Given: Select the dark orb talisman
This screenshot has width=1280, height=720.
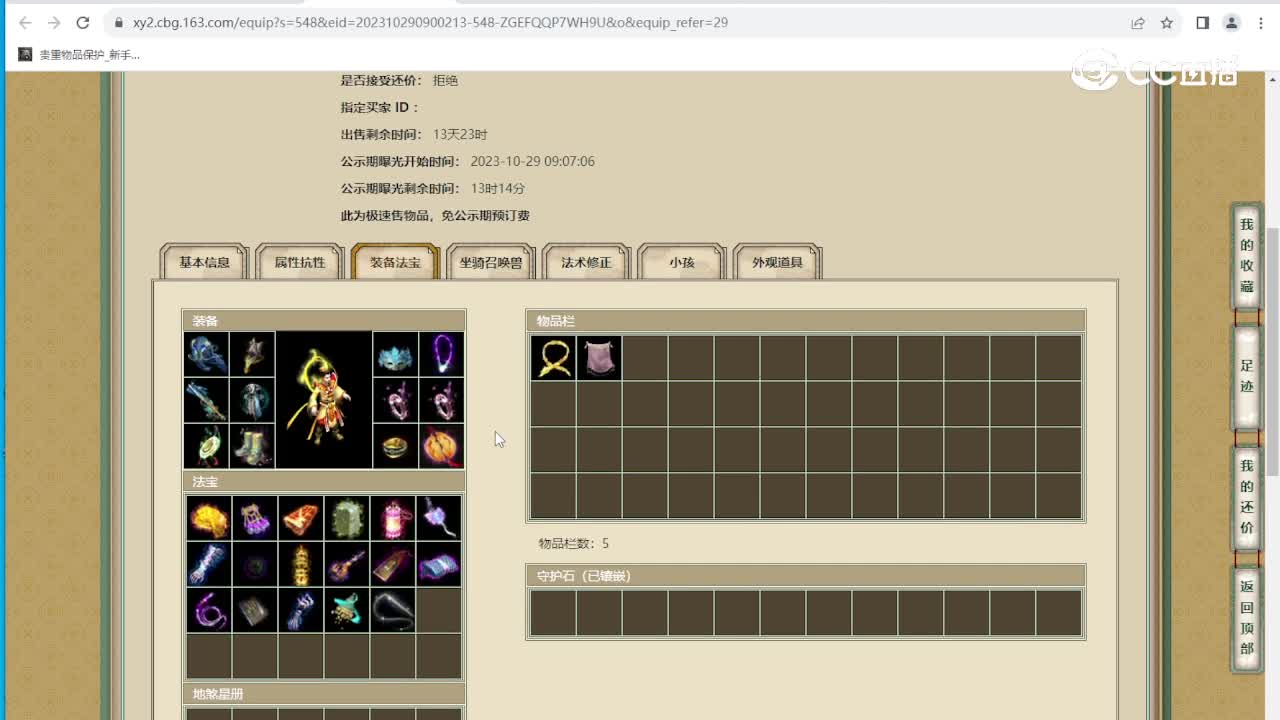Looking at the screenshot, I should coord(255,564).
